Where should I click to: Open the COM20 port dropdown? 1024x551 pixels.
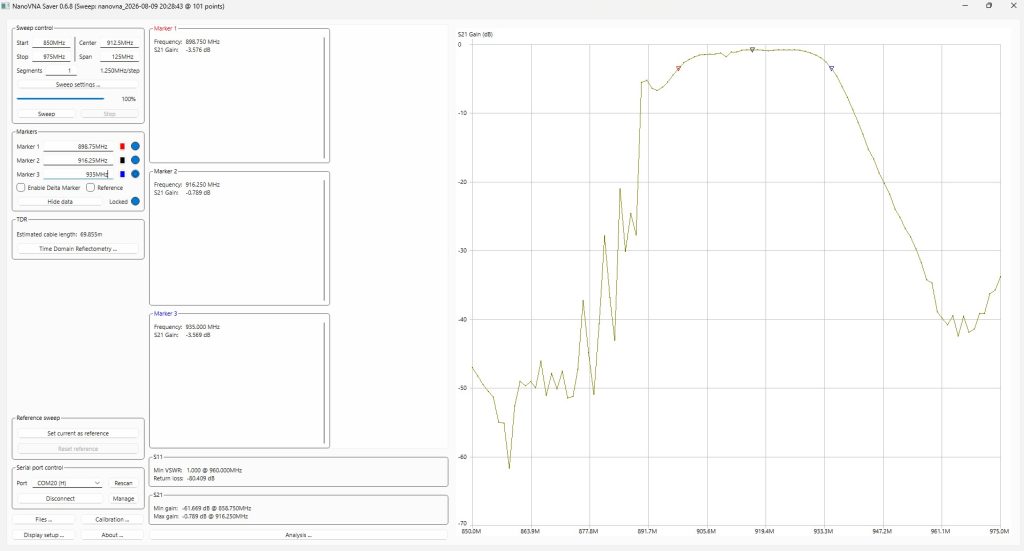pos(68,483)
